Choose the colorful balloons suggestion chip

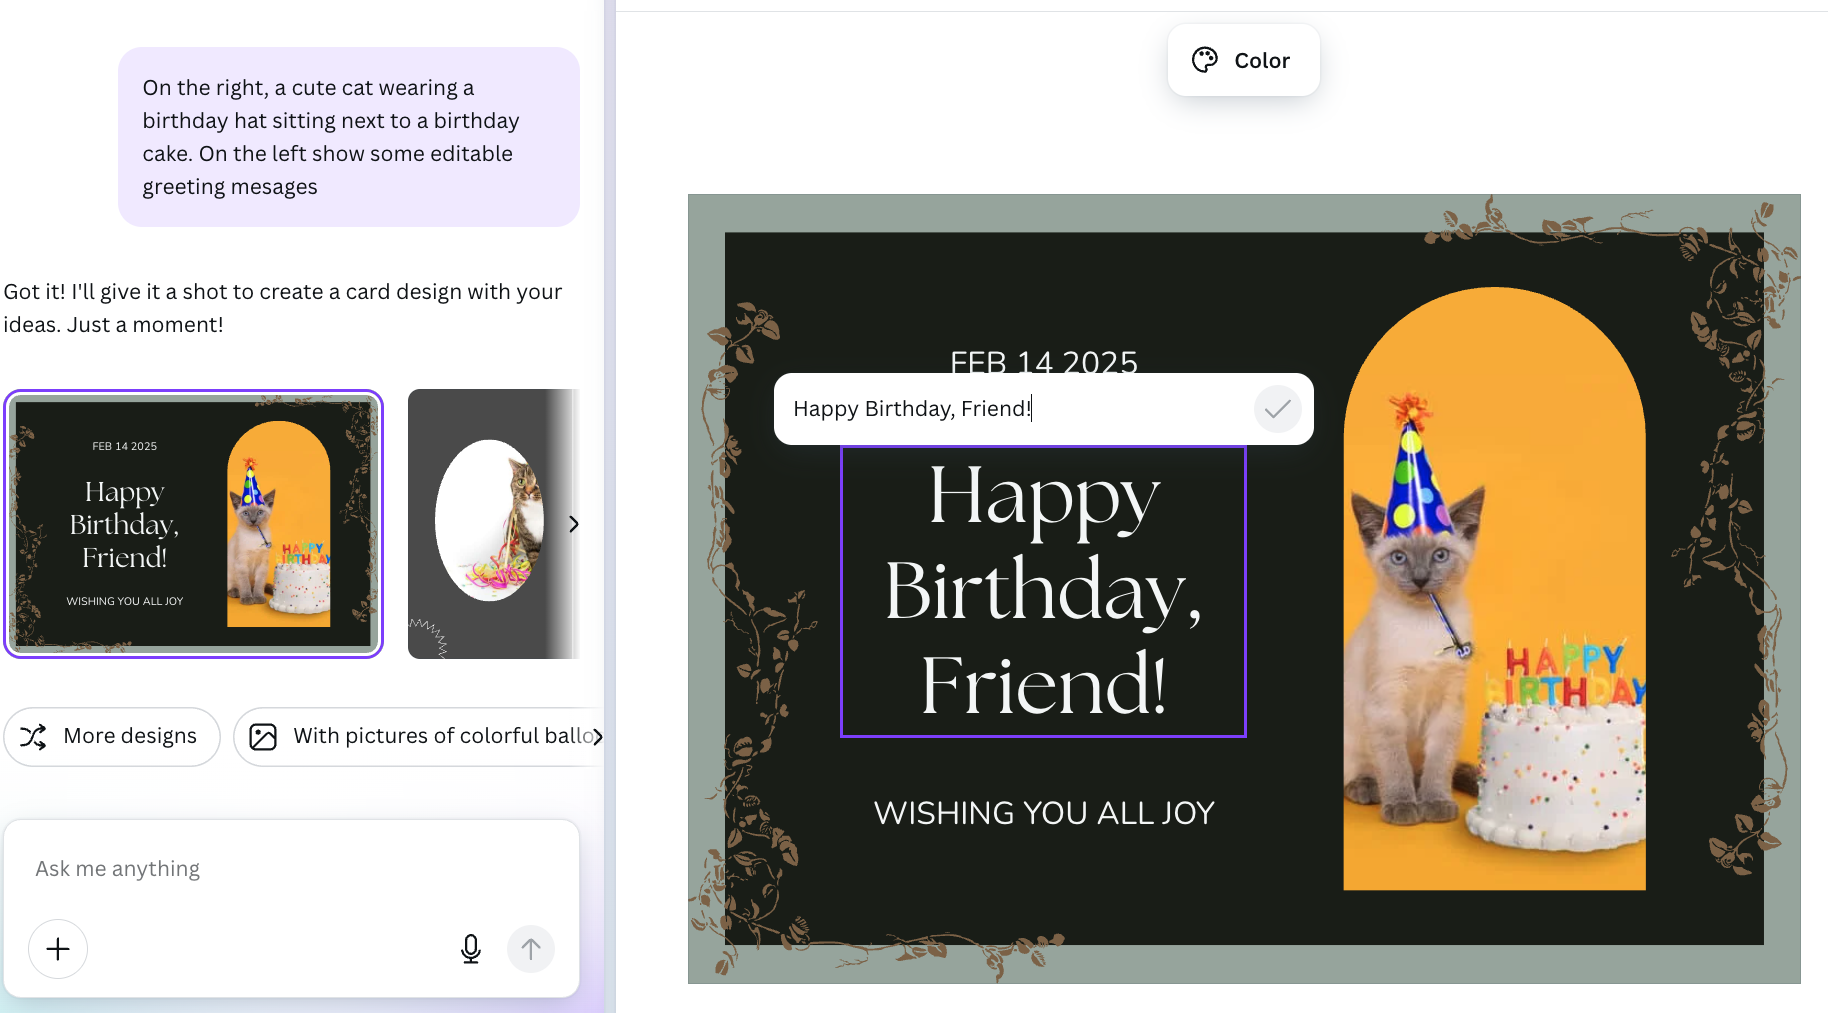(x=418, y=737)
